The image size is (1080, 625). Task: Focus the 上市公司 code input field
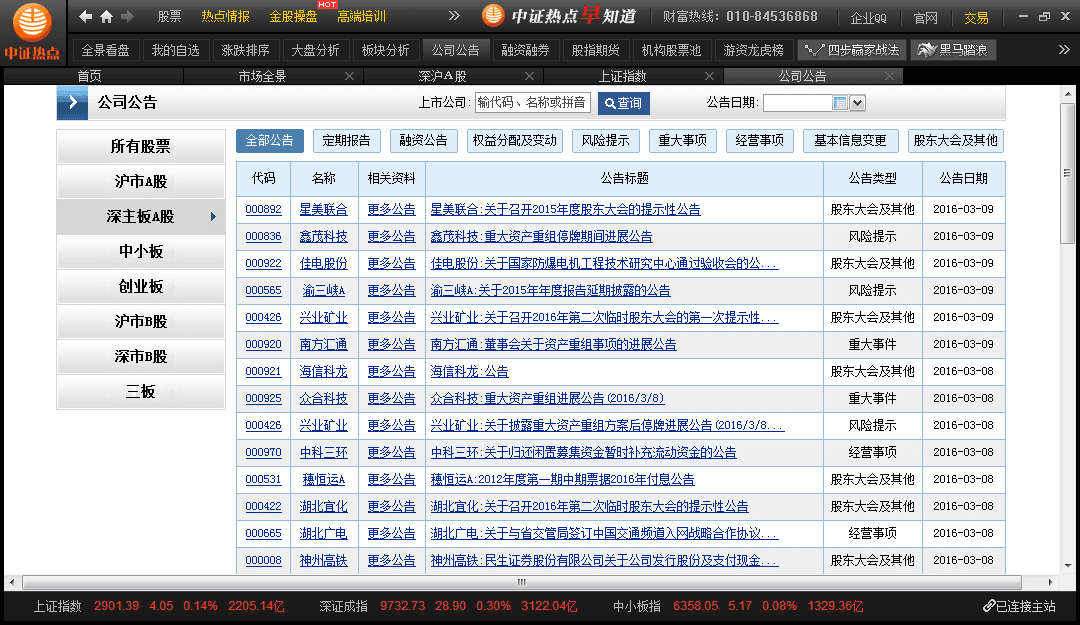click(532, 103)
